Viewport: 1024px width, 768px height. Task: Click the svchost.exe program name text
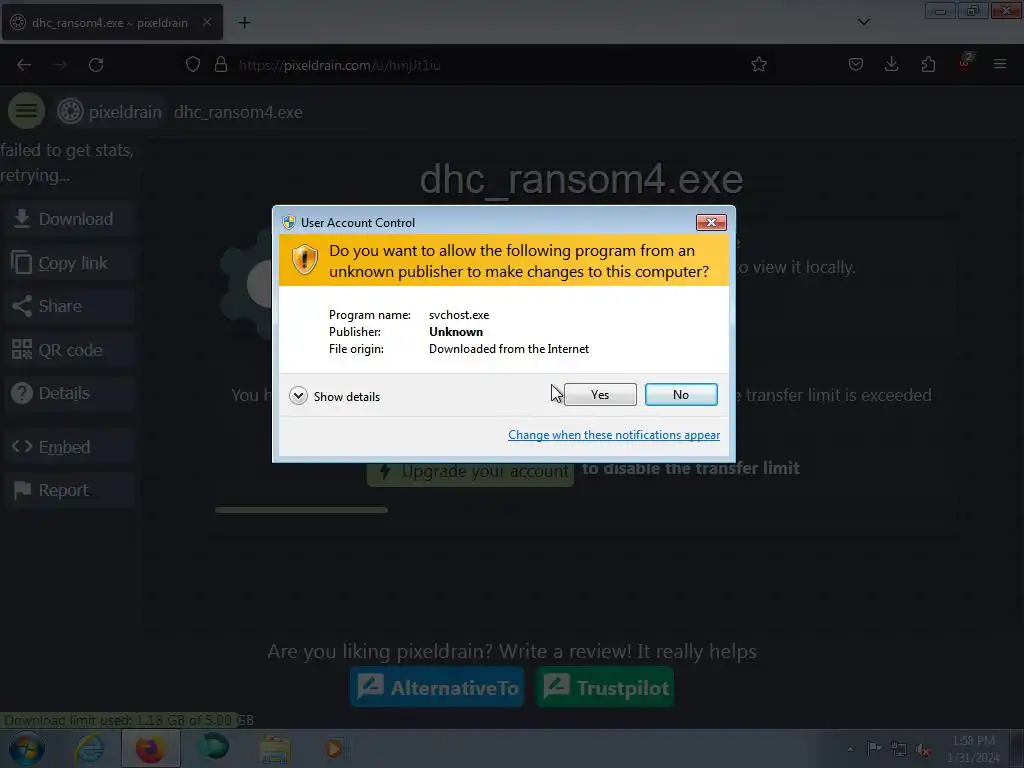point(459,315)
